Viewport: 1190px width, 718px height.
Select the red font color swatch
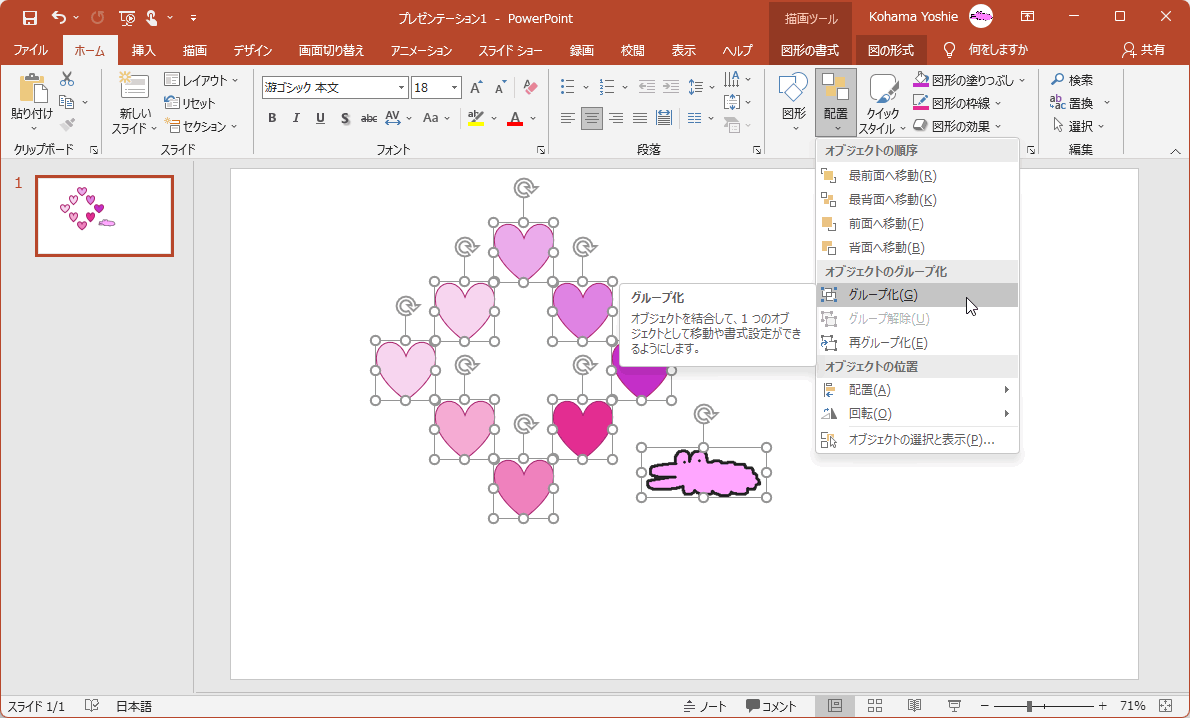click(513, 117)
